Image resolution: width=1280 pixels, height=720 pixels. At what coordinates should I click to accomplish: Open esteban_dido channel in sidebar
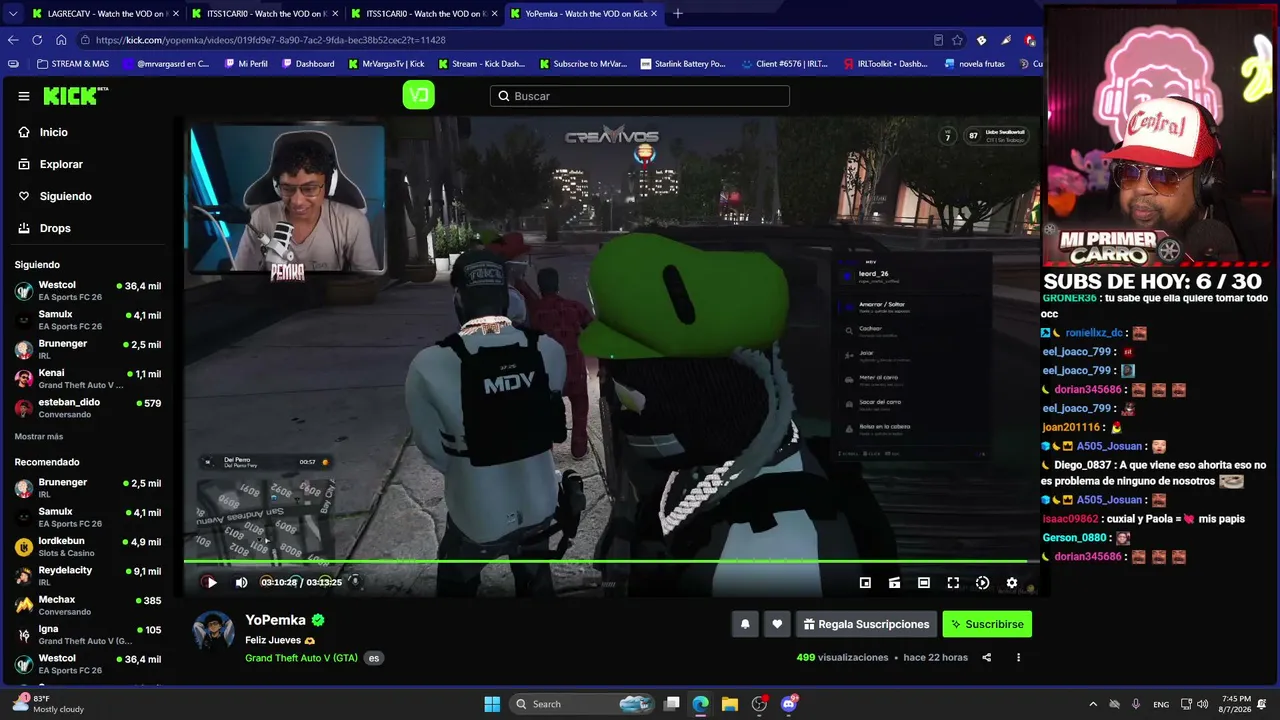pyautogui.click(x=88, y=408)
